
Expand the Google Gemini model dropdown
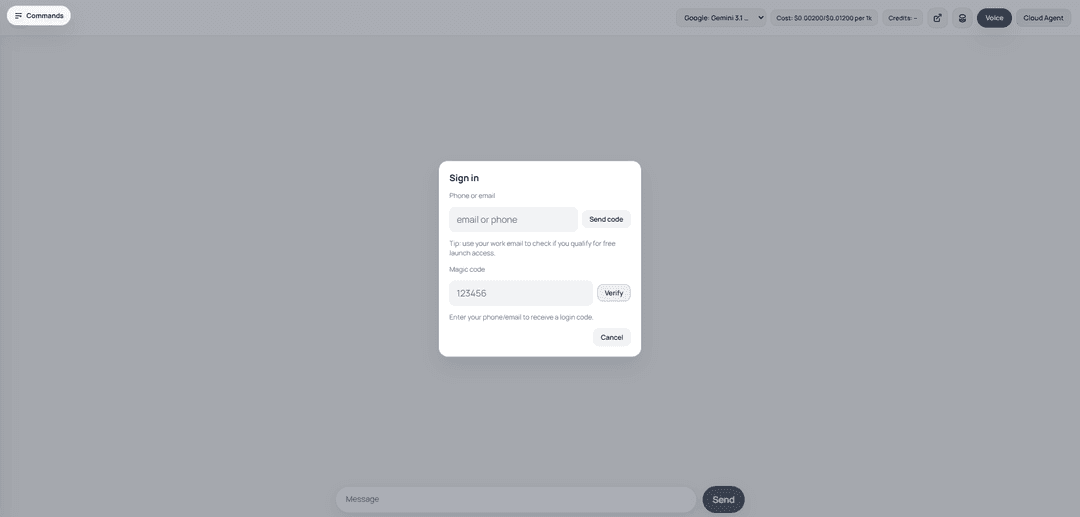722,18
